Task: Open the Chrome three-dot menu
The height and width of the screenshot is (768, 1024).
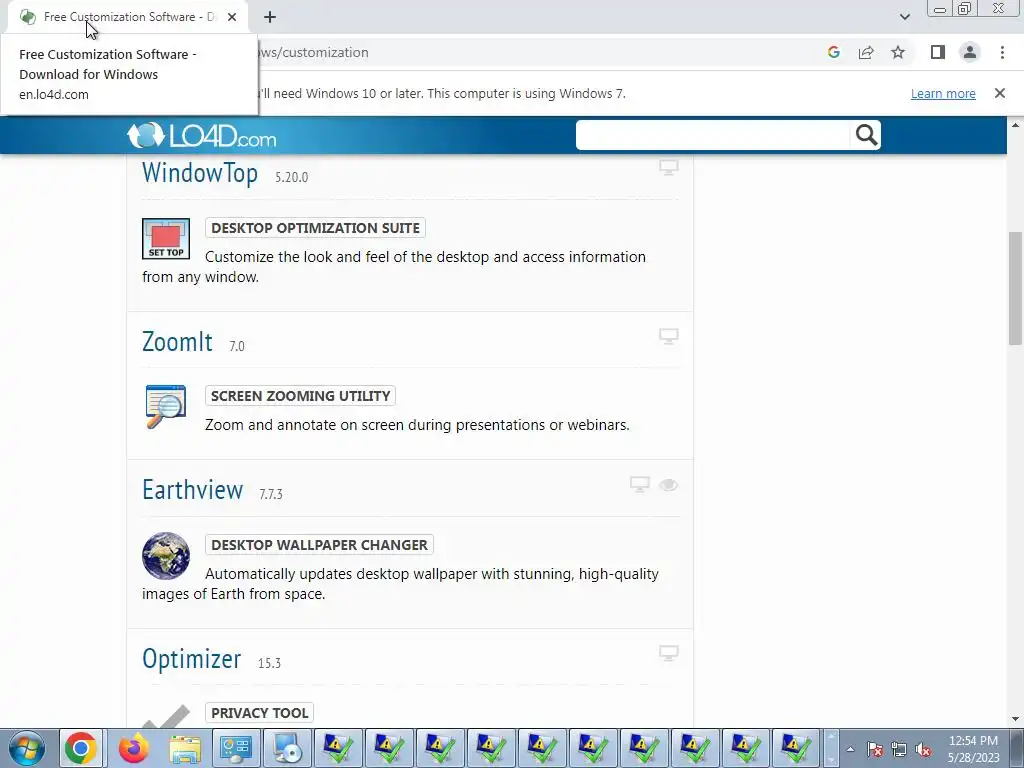Action: click(x=1002, y=52)
